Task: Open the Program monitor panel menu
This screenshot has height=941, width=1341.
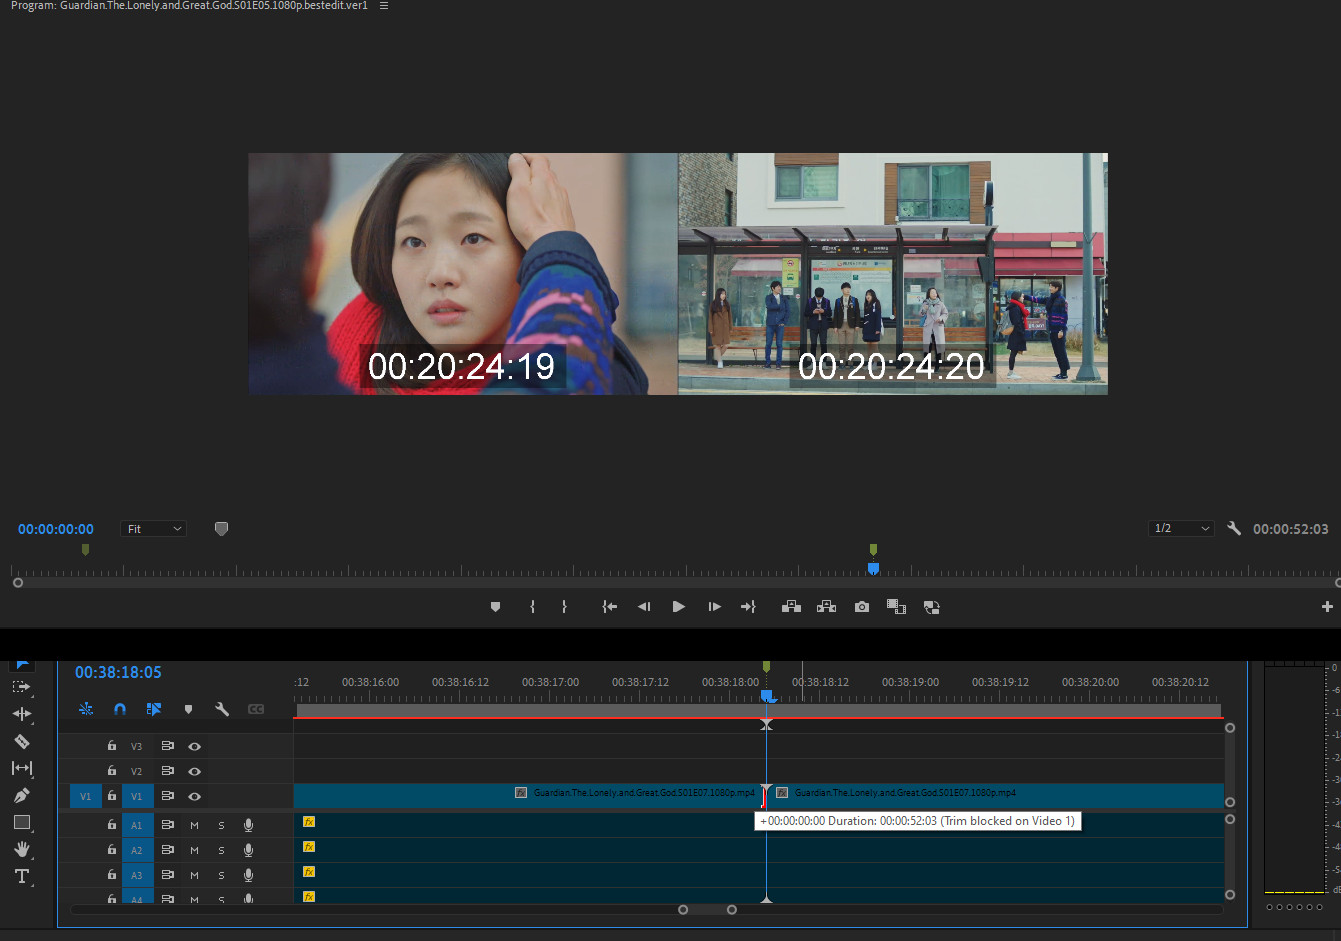Action: [384, 6]
